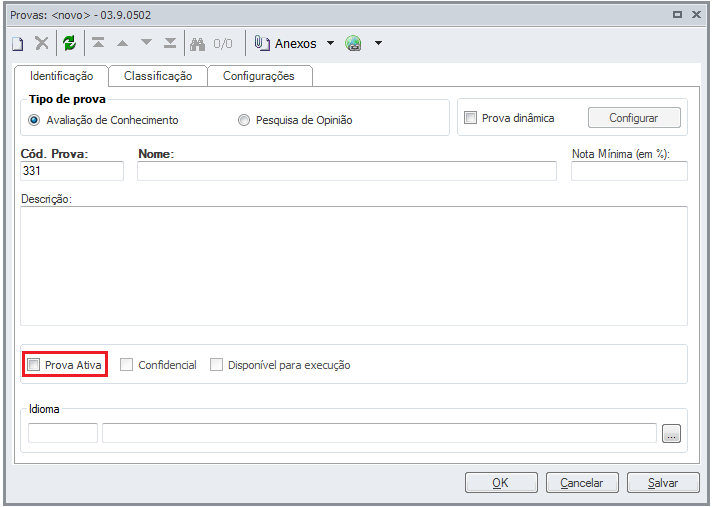
Task: Click the green refresh arrows icon
Action: pos(69,44)
